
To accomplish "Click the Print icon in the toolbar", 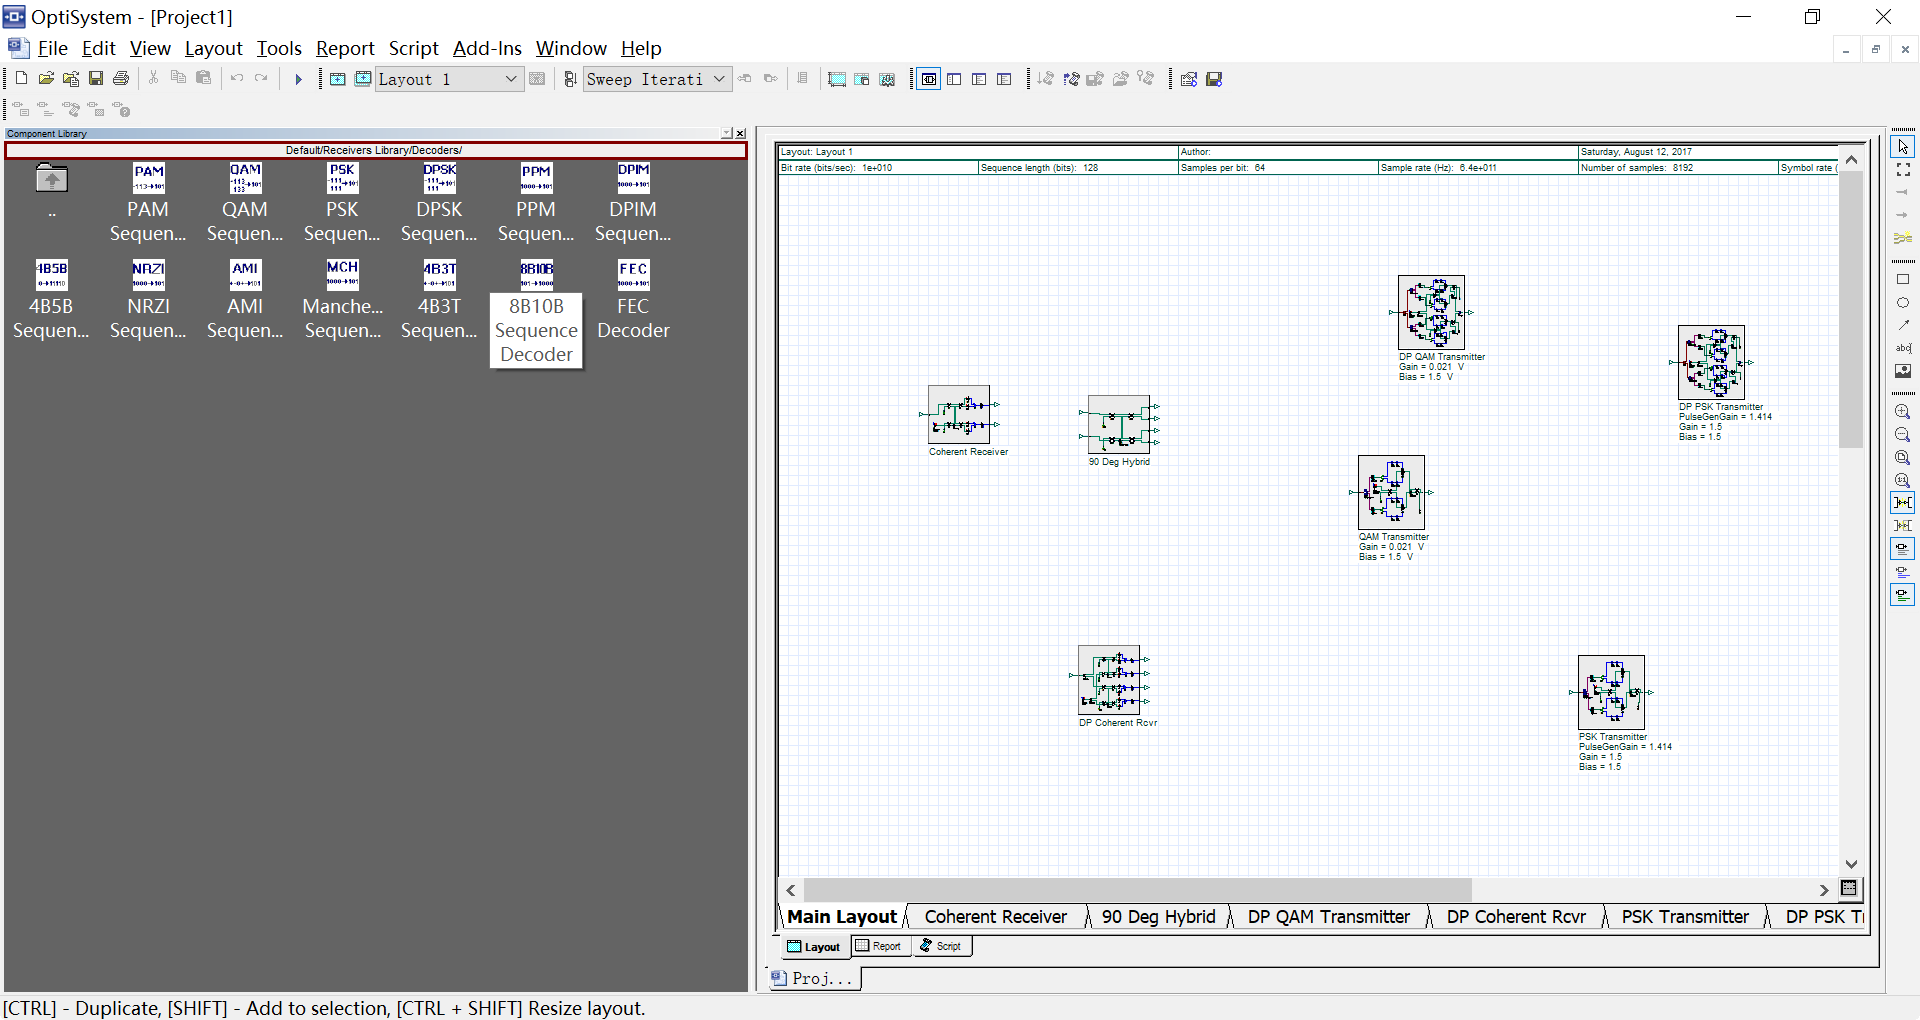I will 121,78.
